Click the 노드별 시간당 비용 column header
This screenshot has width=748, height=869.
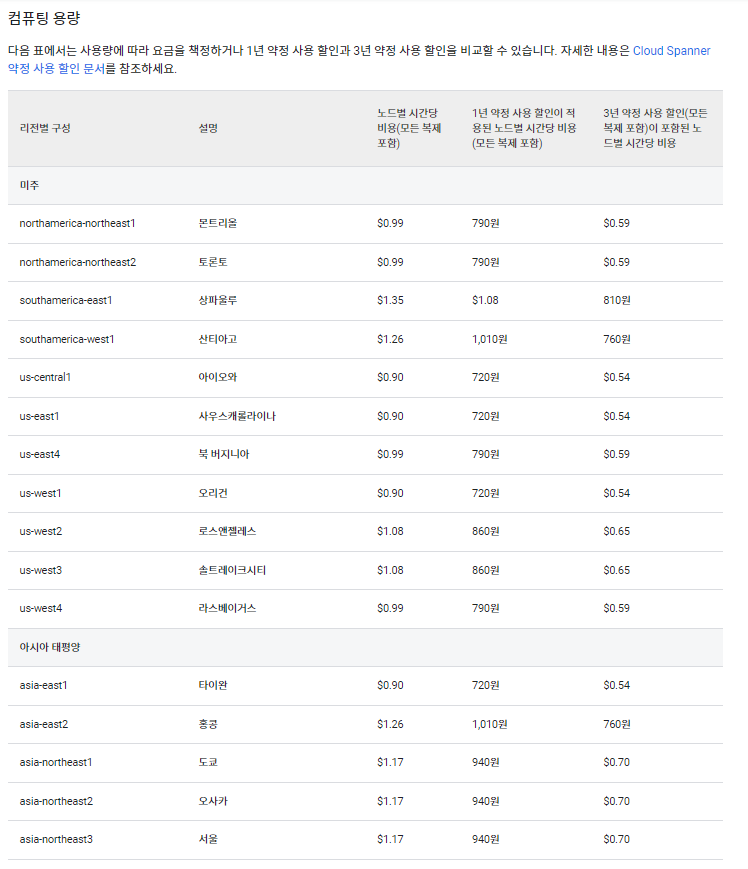coord(411,128)
